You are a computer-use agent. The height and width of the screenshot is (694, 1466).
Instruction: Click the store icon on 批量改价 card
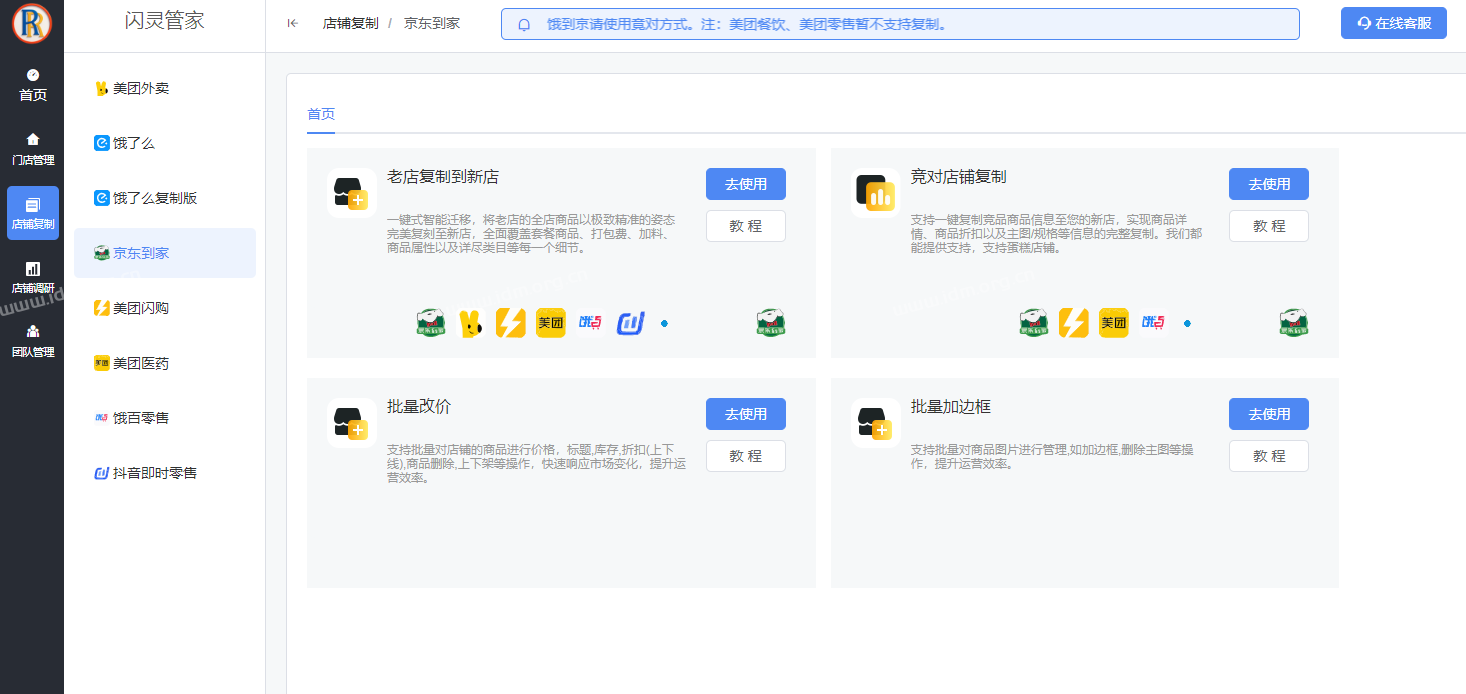point(352,423)
